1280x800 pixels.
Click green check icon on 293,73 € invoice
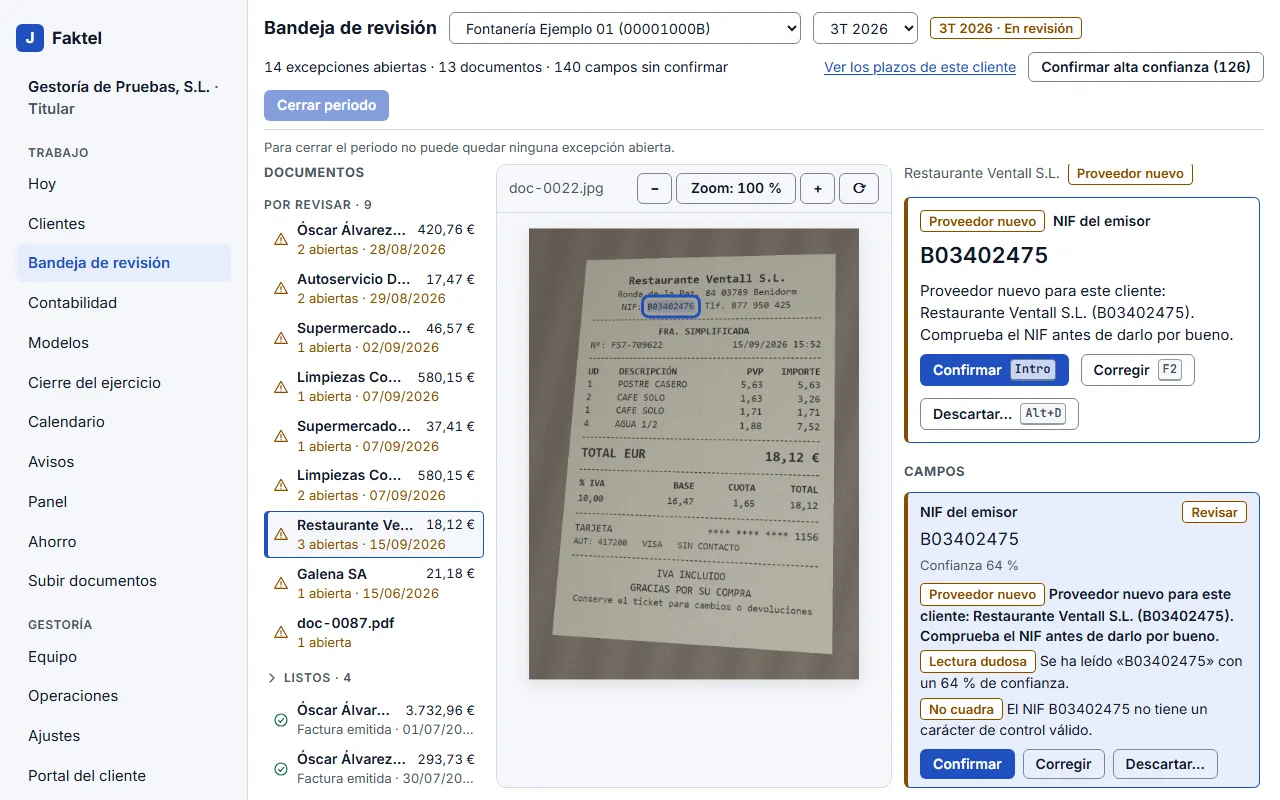pyautogui.click(x=281, y=768)
